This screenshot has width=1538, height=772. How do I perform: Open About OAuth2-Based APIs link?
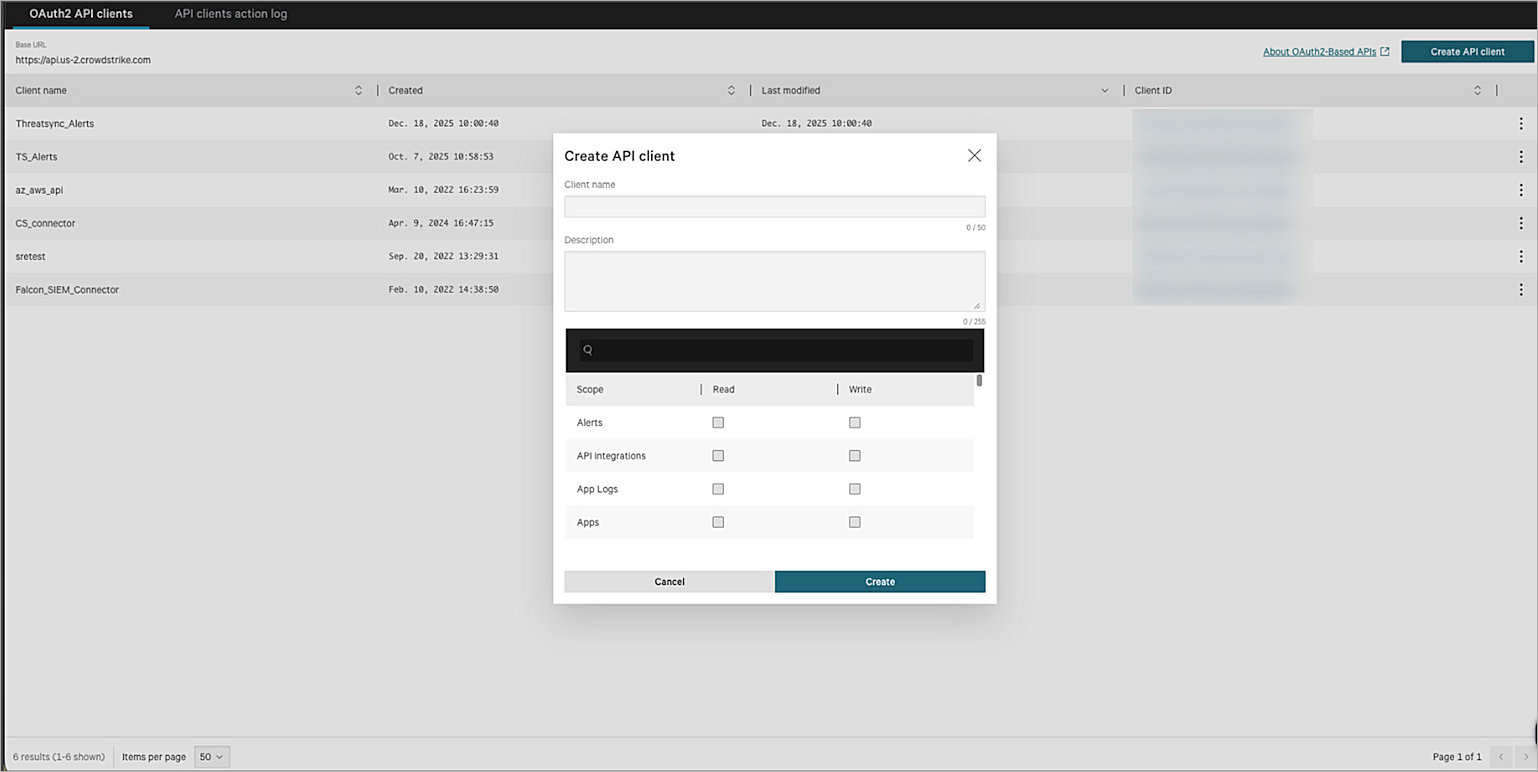1319,51
